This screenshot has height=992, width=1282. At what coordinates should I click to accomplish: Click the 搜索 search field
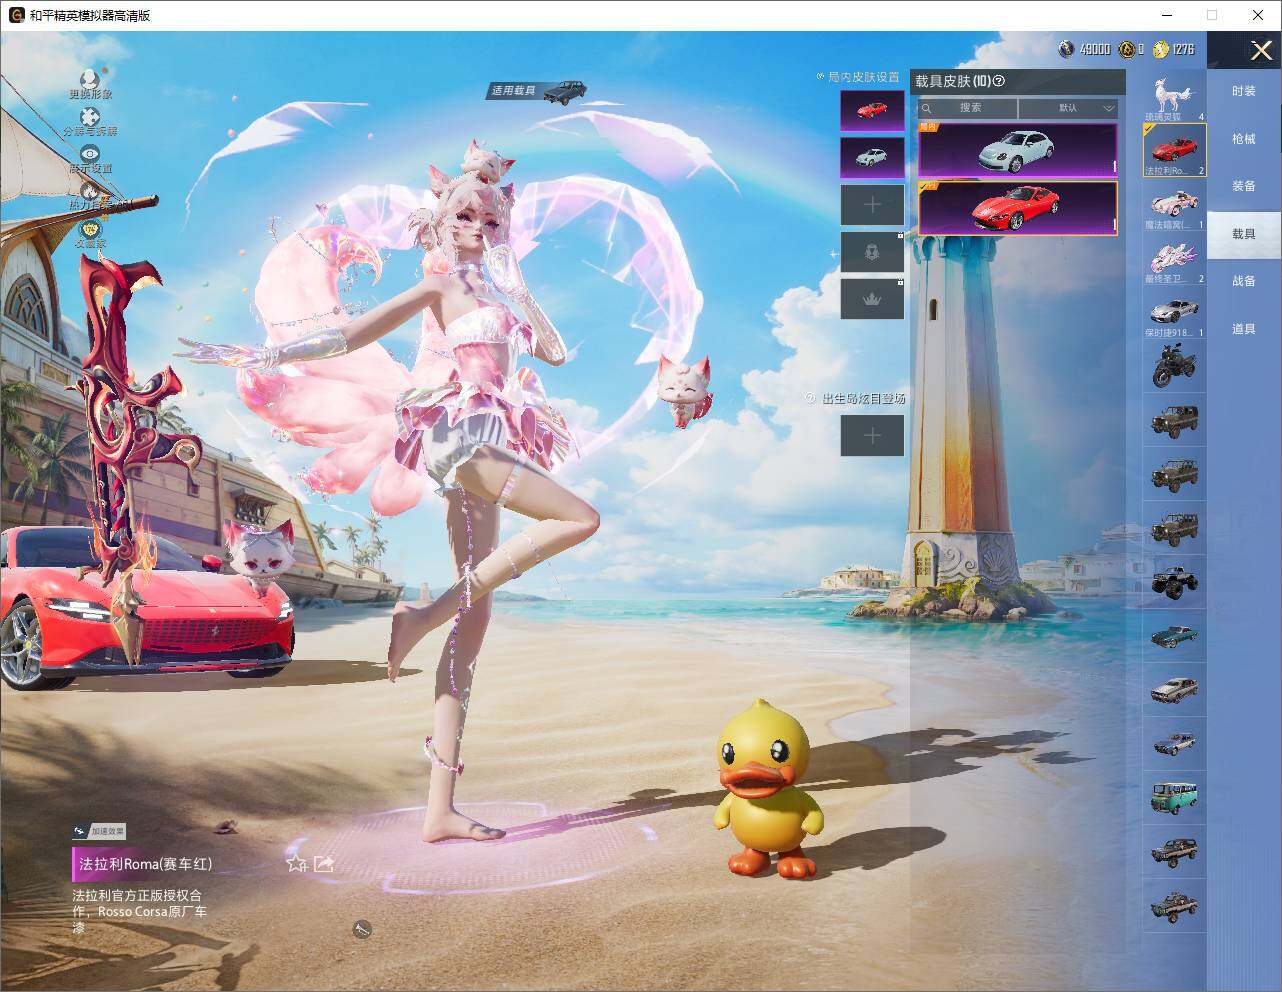pos(967,108)
